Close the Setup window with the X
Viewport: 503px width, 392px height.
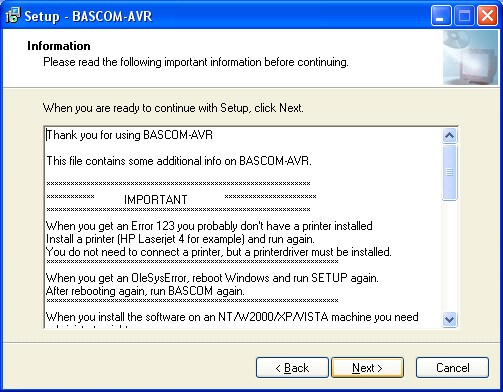[x=487, y=16]
